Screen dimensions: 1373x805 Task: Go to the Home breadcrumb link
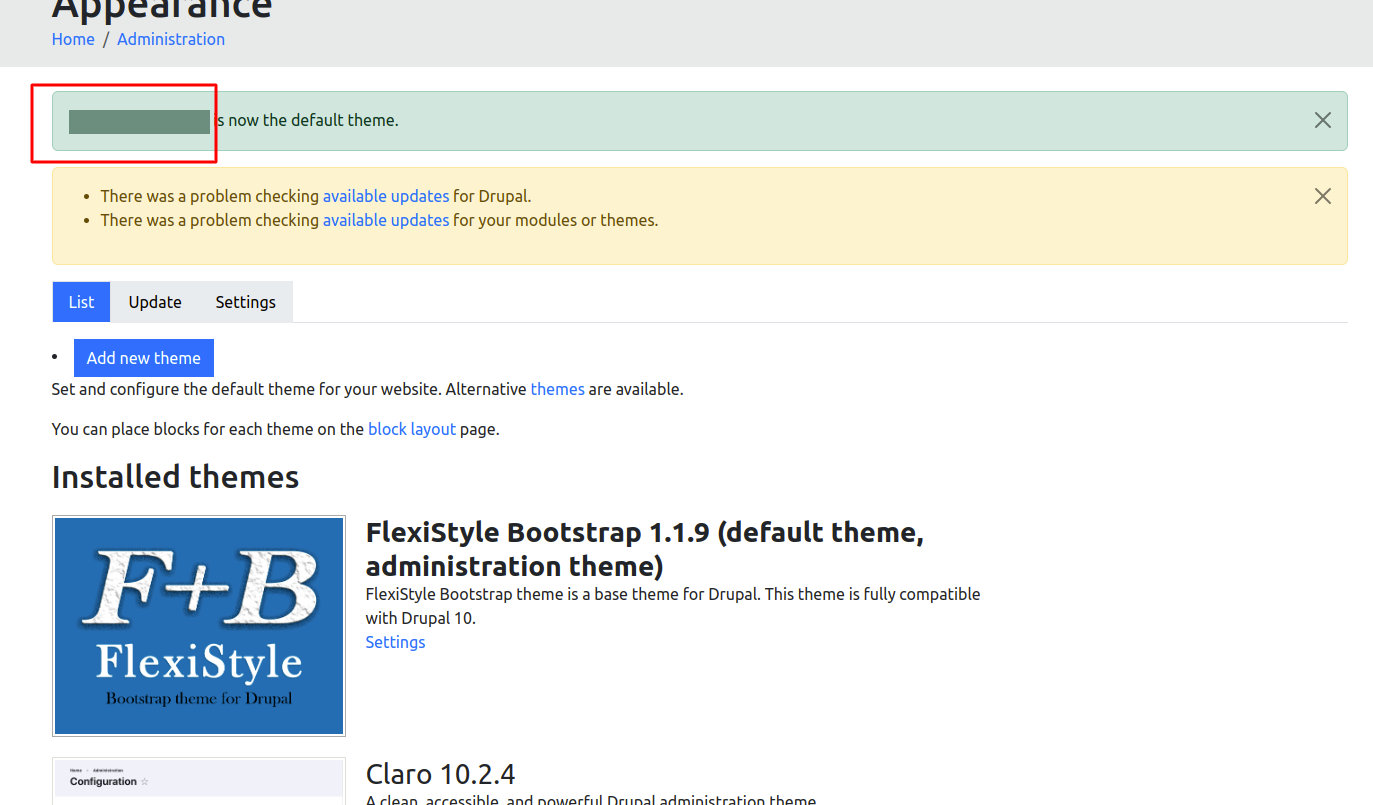(73, 39)
